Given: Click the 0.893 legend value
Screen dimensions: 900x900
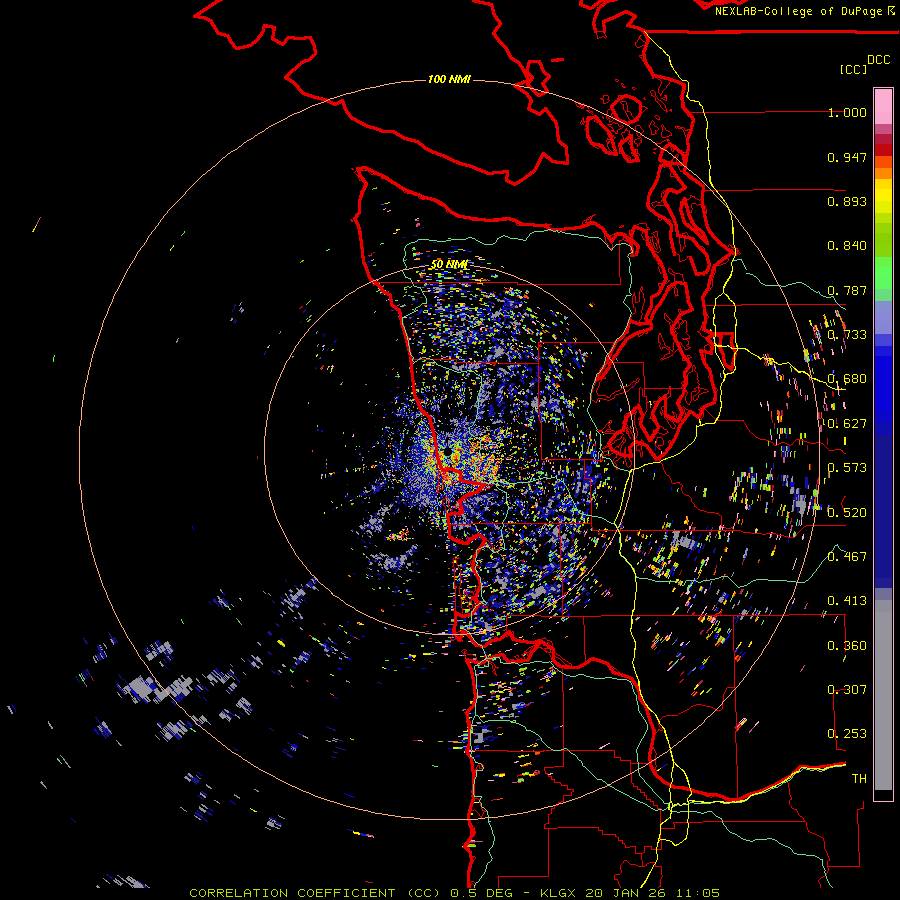Looking at the screenshot, I should 847,201.
